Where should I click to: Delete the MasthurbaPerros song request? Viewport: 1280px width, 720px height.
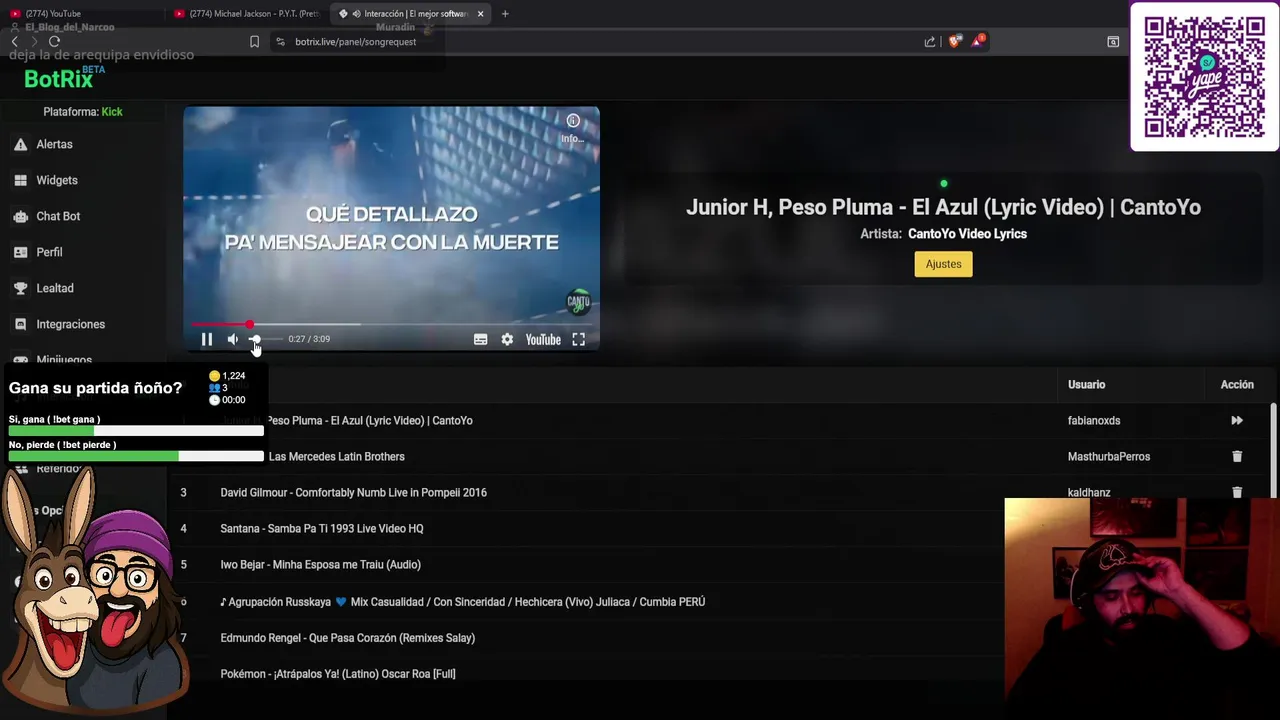pyautogui.click(x=1237, y=457)
